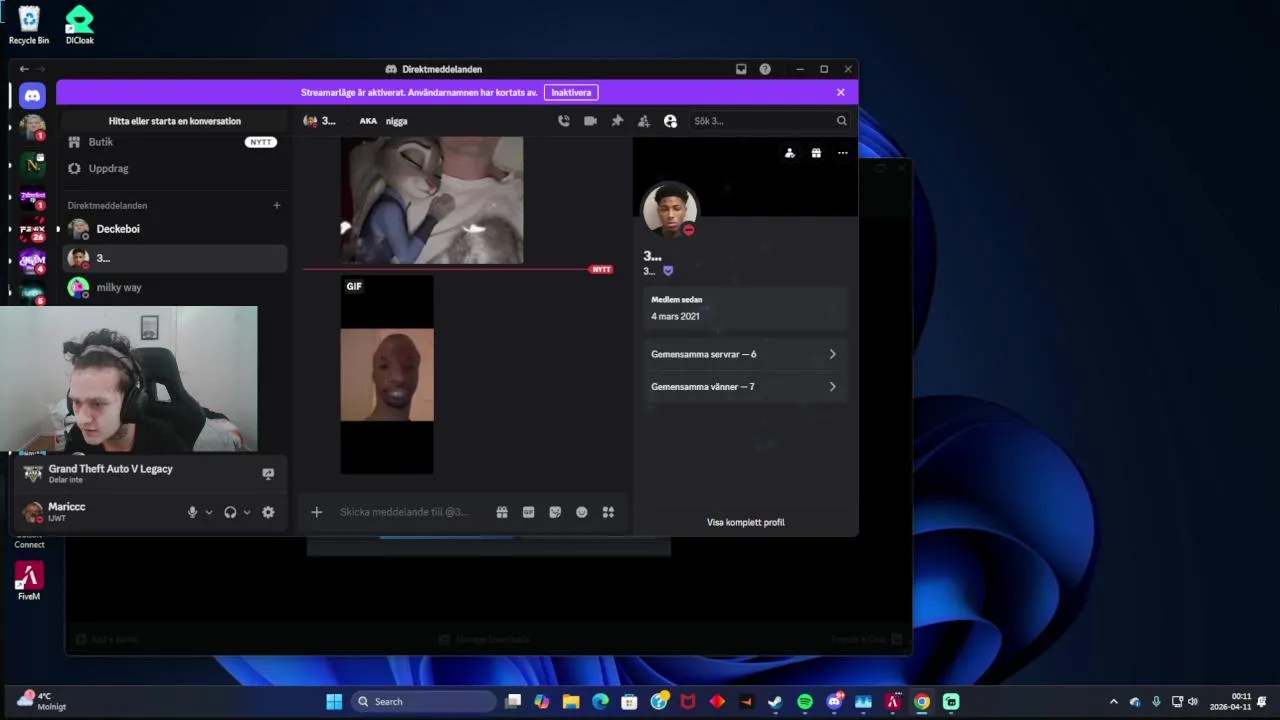1280x720 pixels.
Task: Click the Grand Theft Auto V screen share icon
Action: click(x=268, y=474)
